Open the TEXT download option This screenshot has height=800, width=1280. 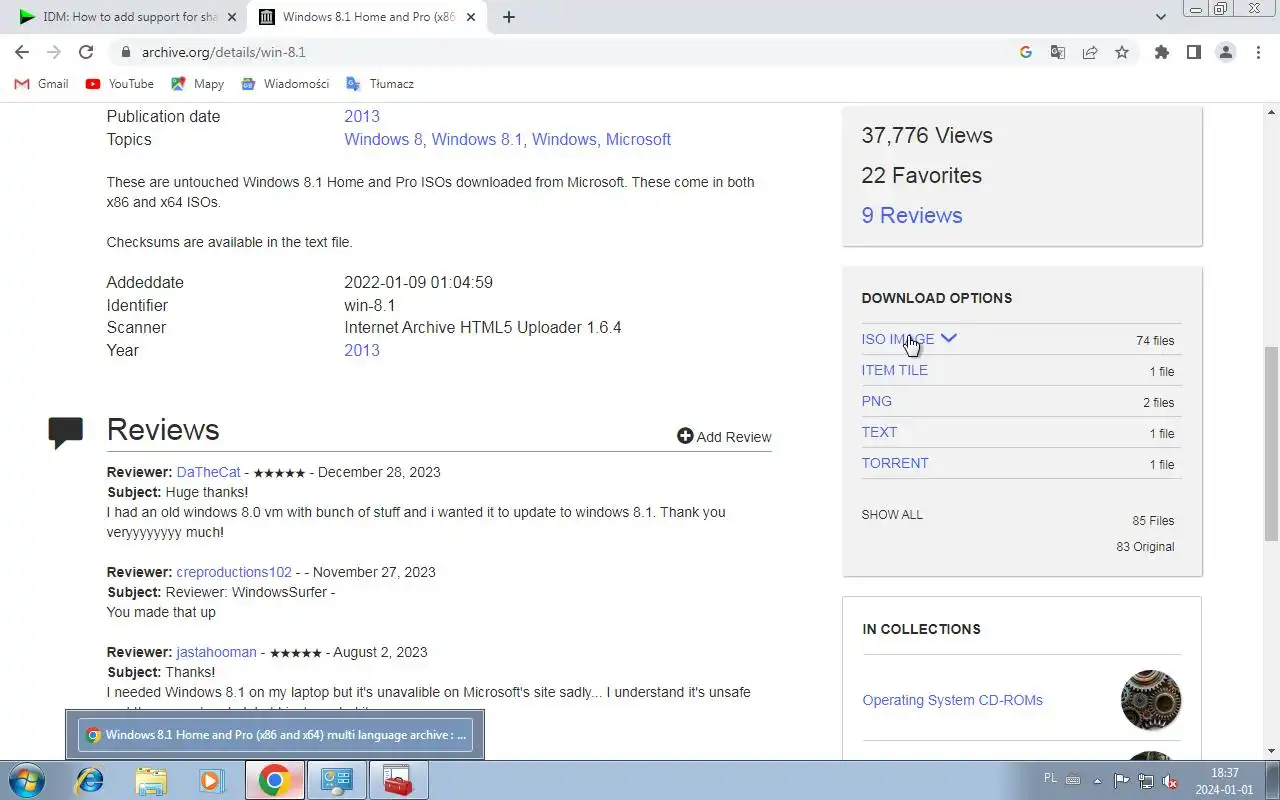[x=880, y=432]
